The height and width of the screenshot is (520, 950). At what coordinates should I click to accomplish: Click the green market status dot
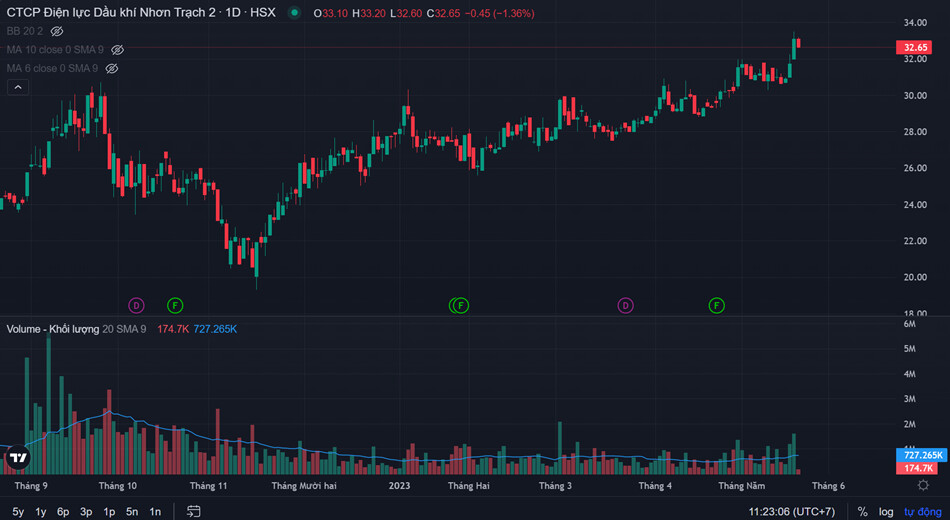(294, 13)
